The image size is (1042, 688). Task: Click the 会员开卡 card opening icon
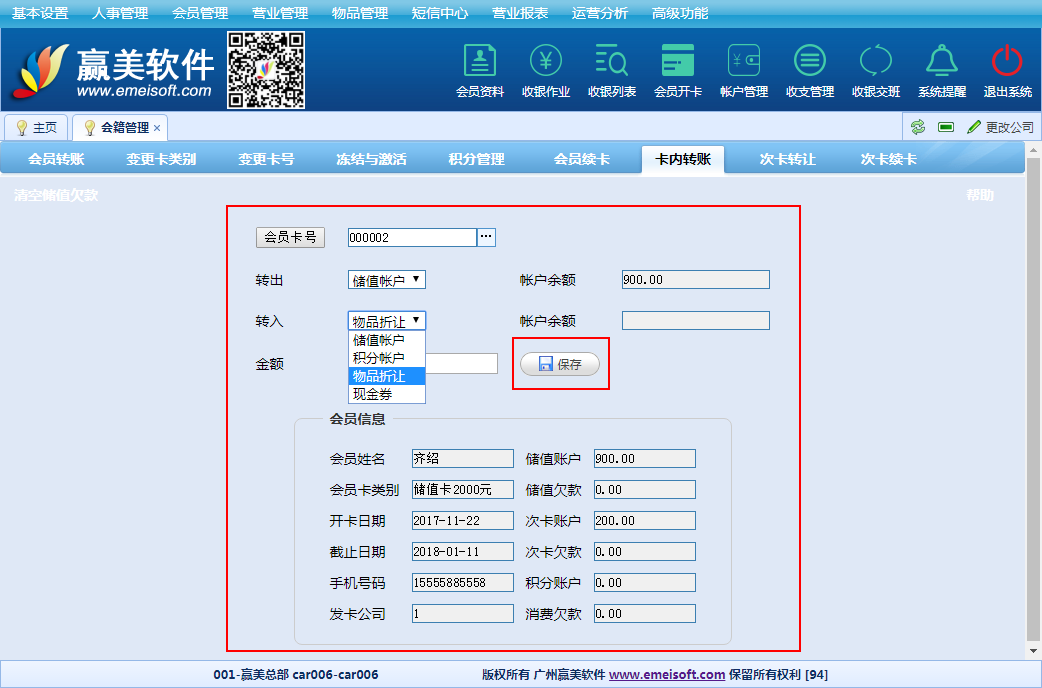678,62
